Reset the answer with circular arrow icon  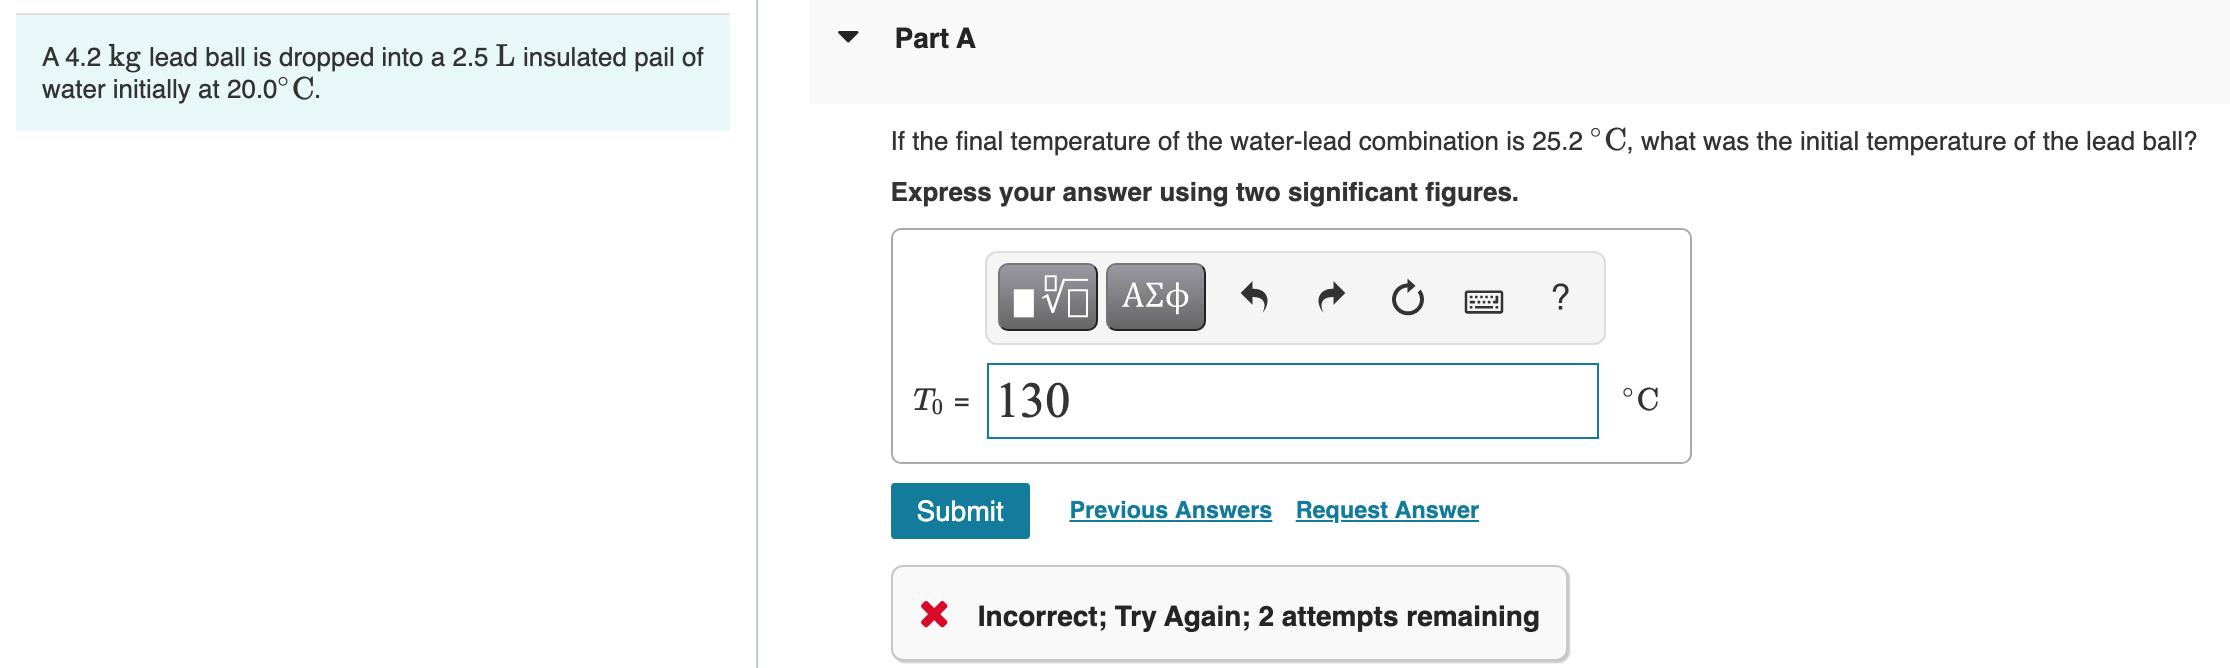(1407, 297)
